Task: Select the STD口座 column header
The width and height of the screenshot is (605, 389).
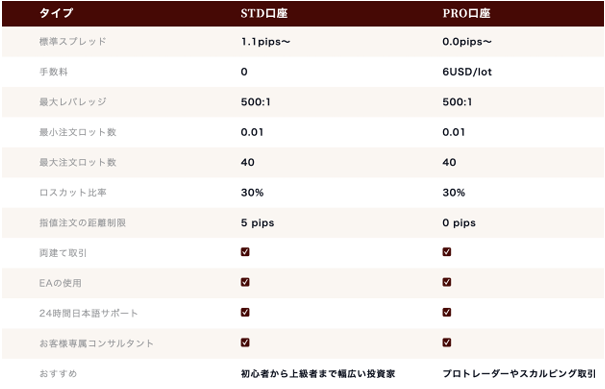Action: (x=264, y=14)
